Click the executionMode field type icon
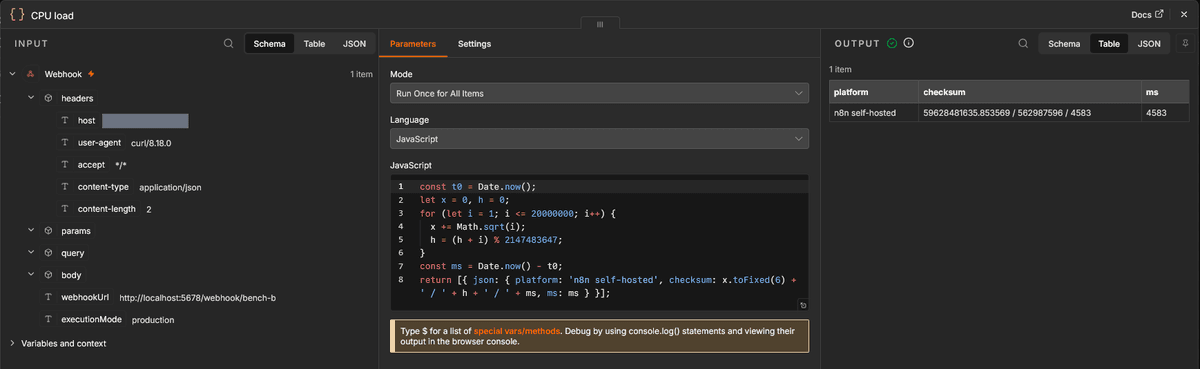 [49, 320]
